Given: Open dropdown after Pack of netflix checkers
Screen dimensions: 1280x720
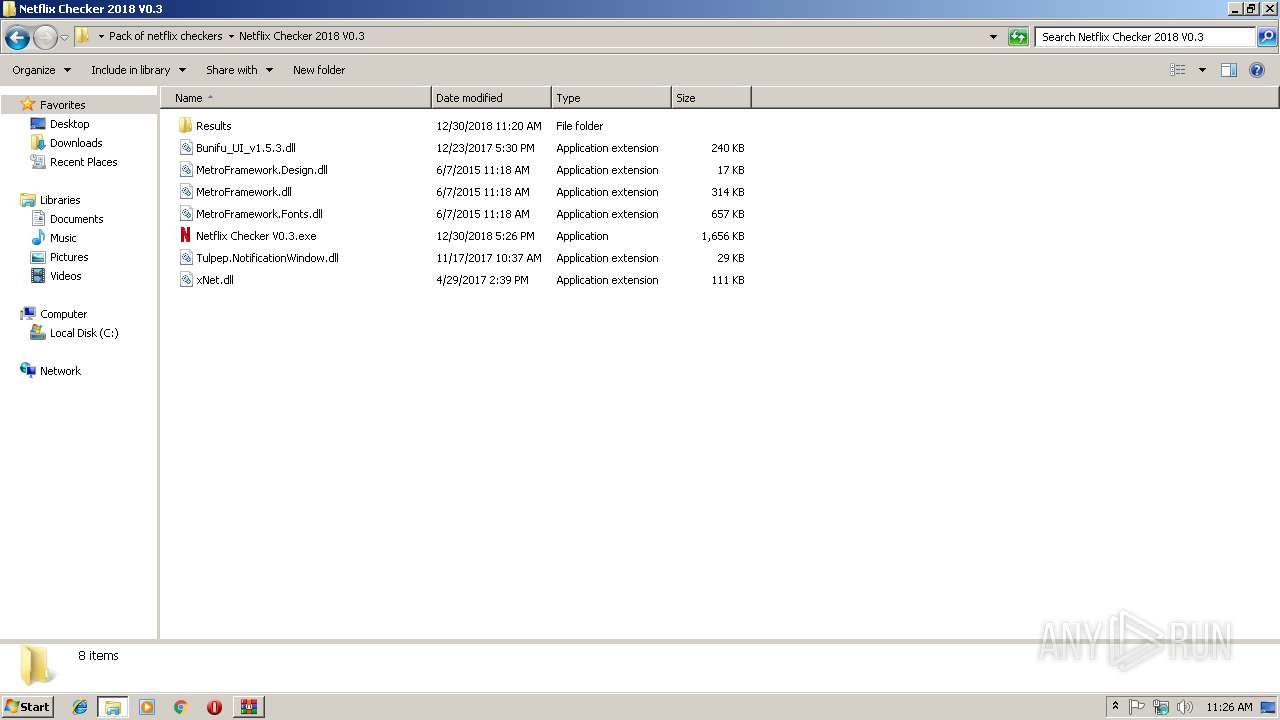Looking at the screenshot, I should 231,37.
